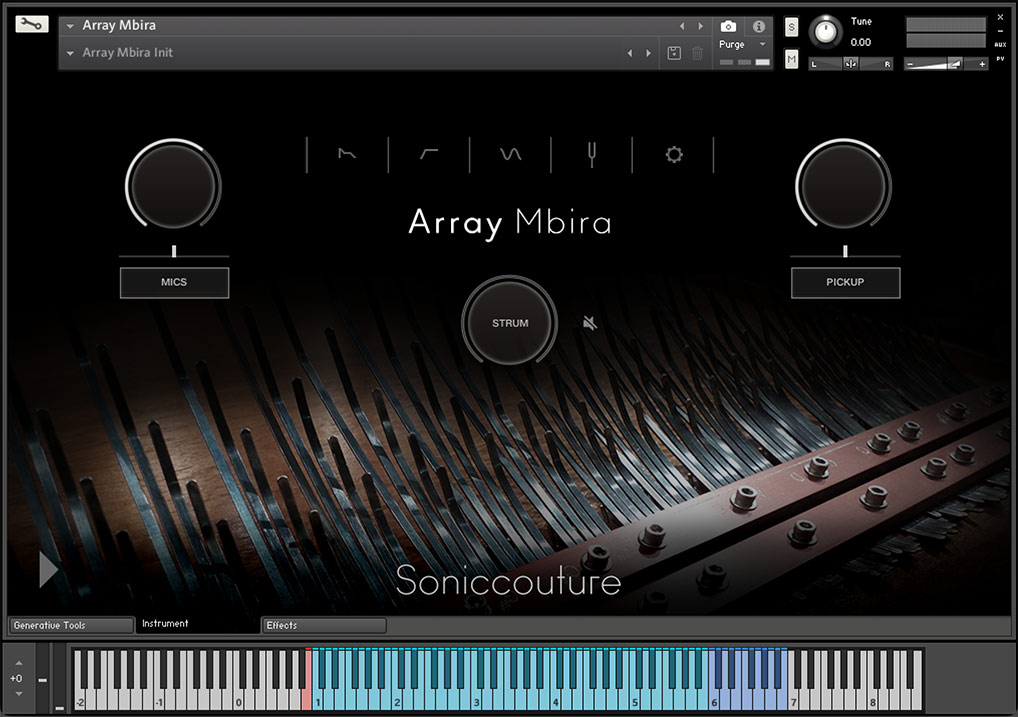This screenshot has width=1018, height=717.
Task: Click the Tune knob
Action: coord(826,33)
